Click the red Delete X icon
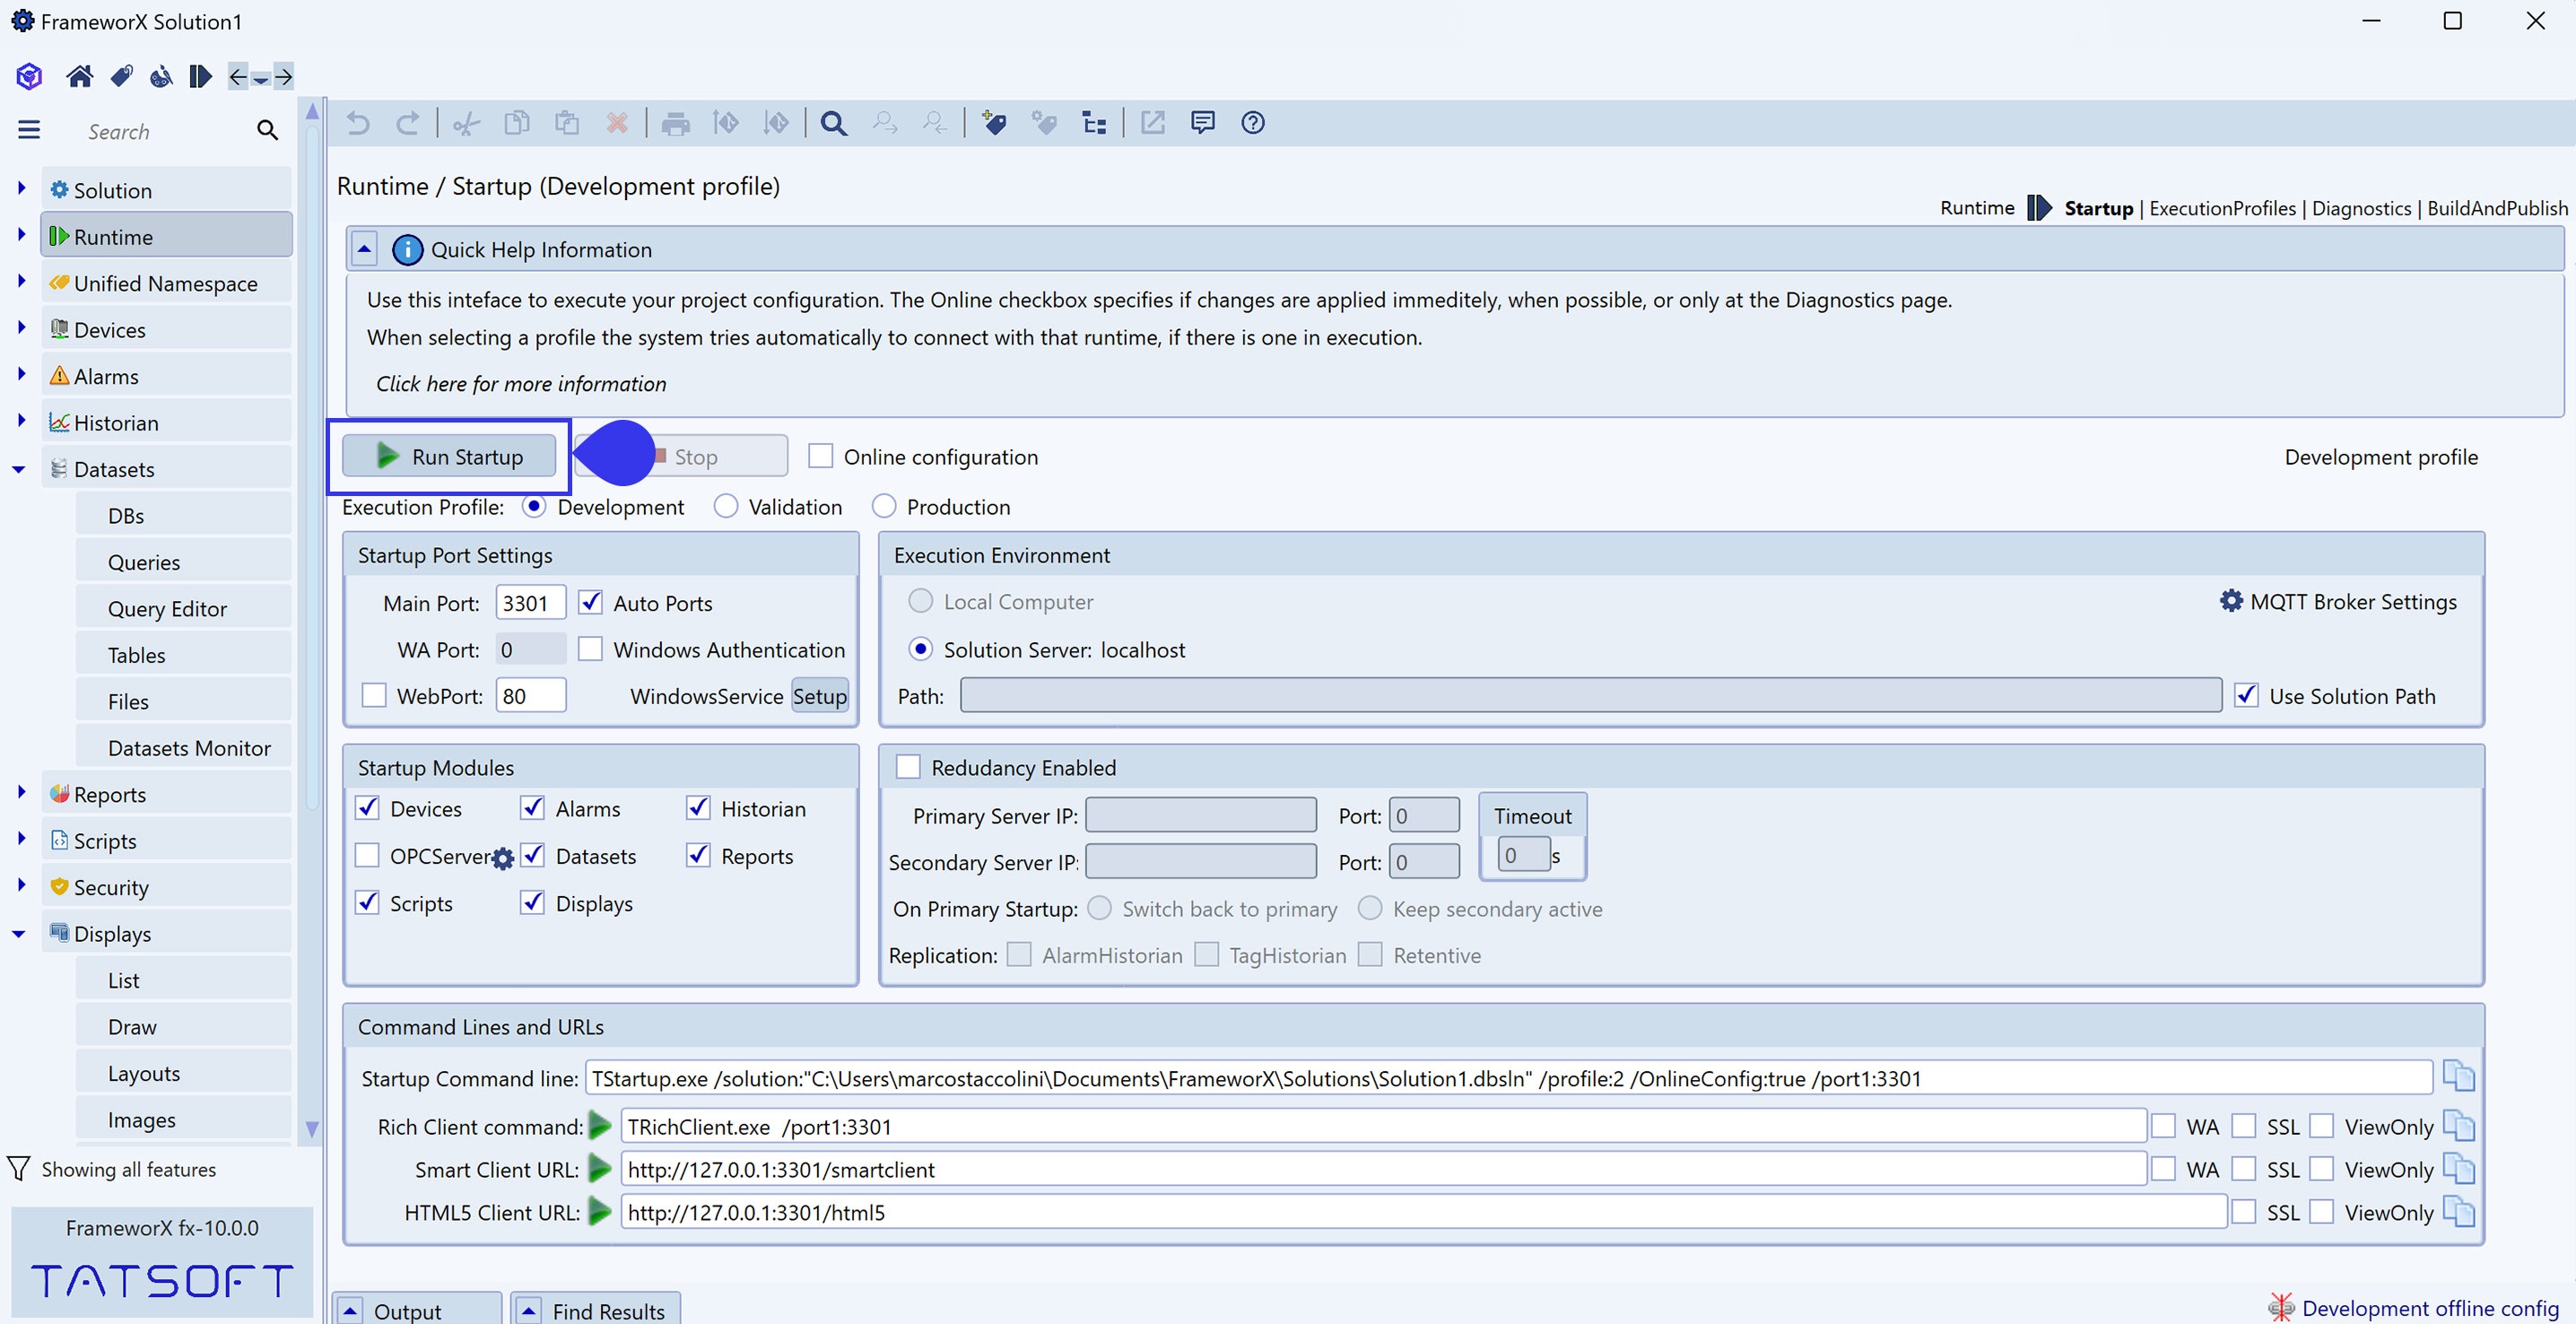2576x1324 pixels. (617, 123)
